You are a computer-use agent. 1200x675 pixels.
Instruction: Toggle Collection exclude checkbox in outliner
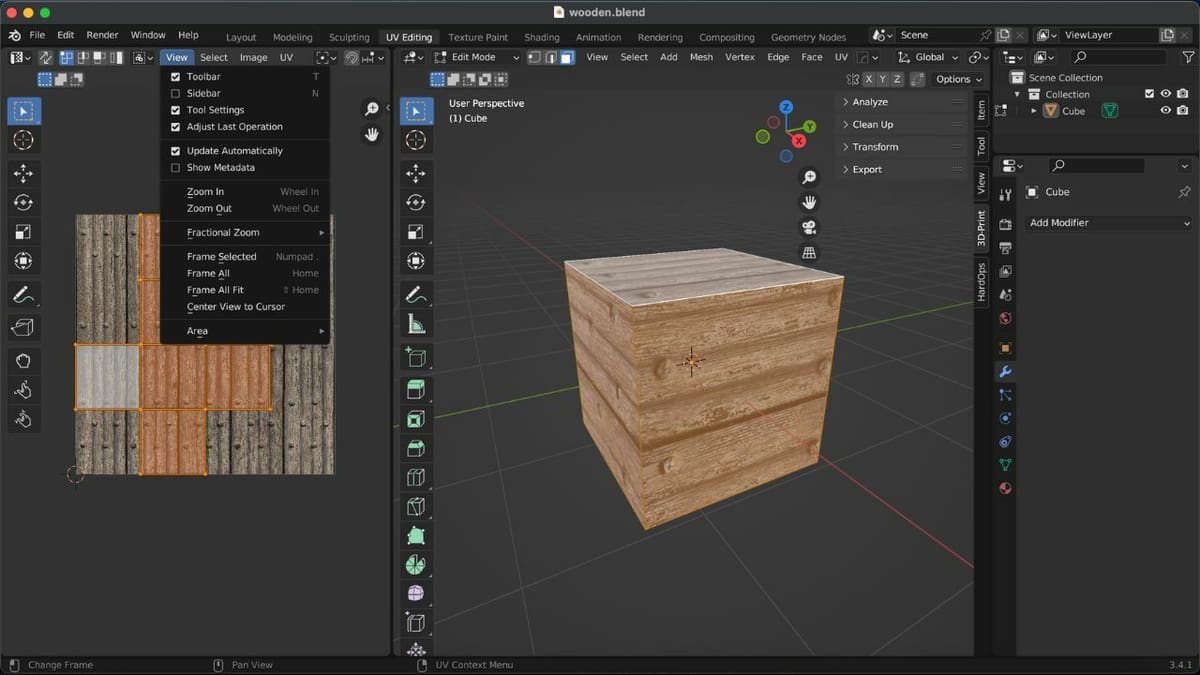[x=1149, y=94]
